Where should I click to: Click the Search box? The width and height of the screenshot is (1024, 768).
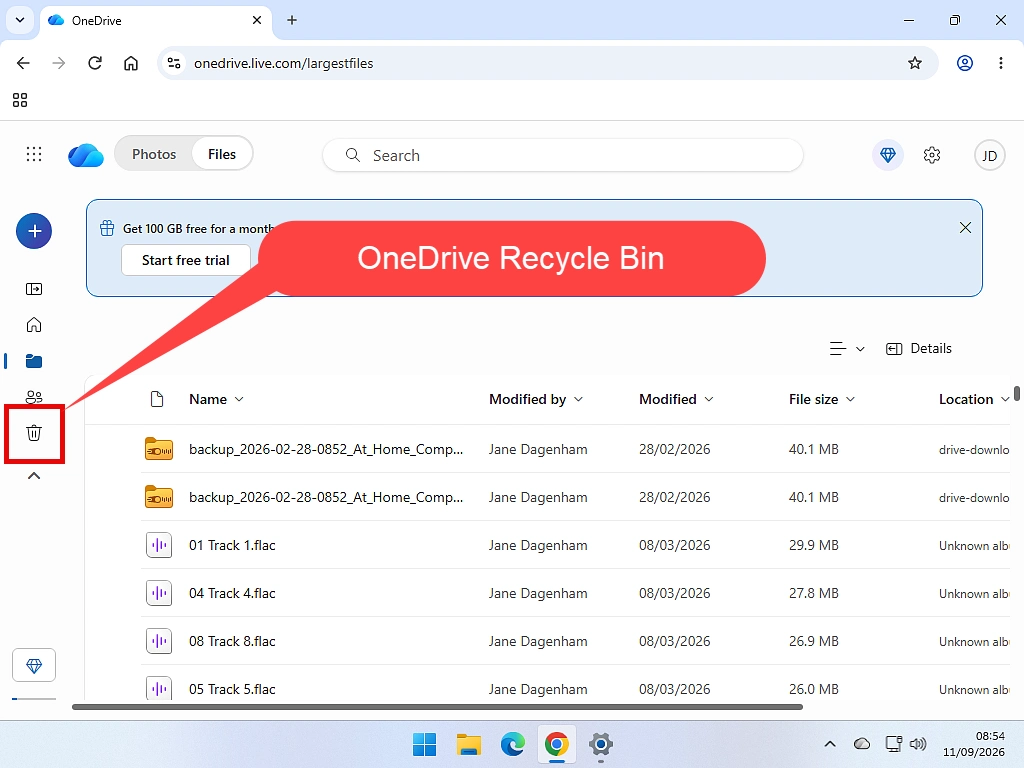click(x=563, y=155)
